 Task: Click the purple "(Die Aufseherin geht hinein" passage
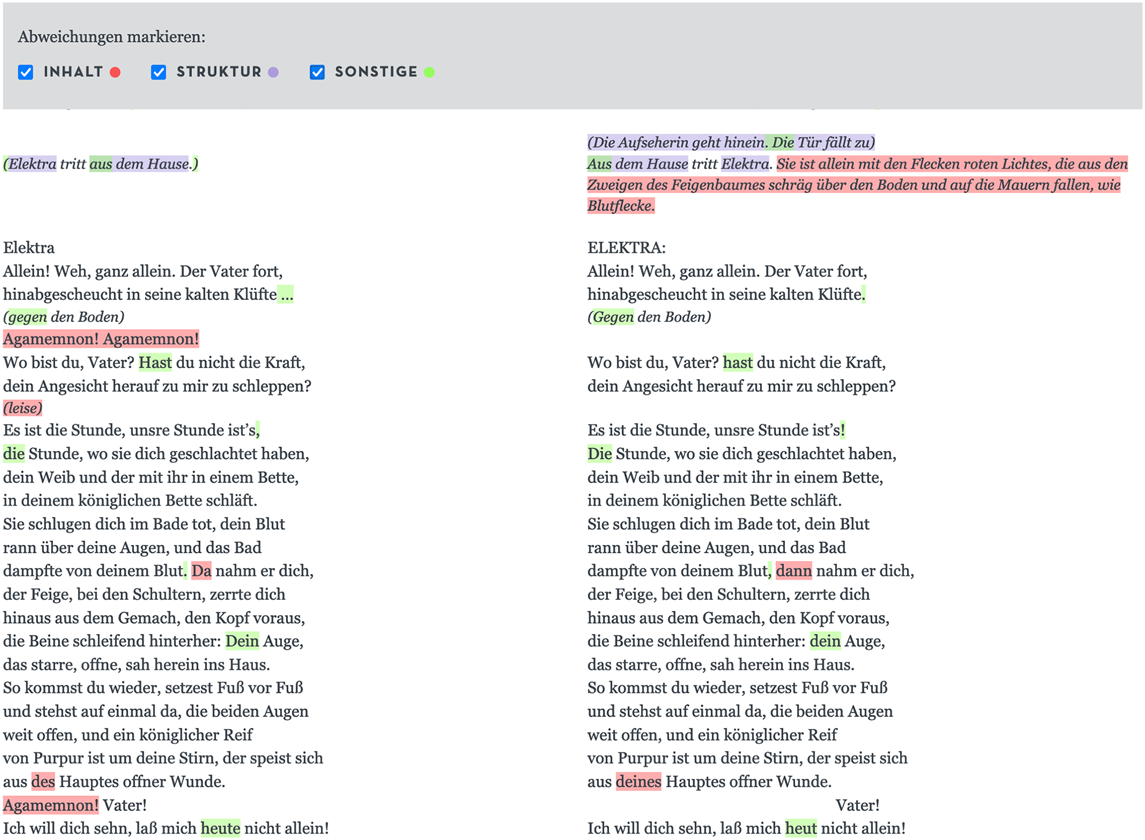tap(675, 142)
